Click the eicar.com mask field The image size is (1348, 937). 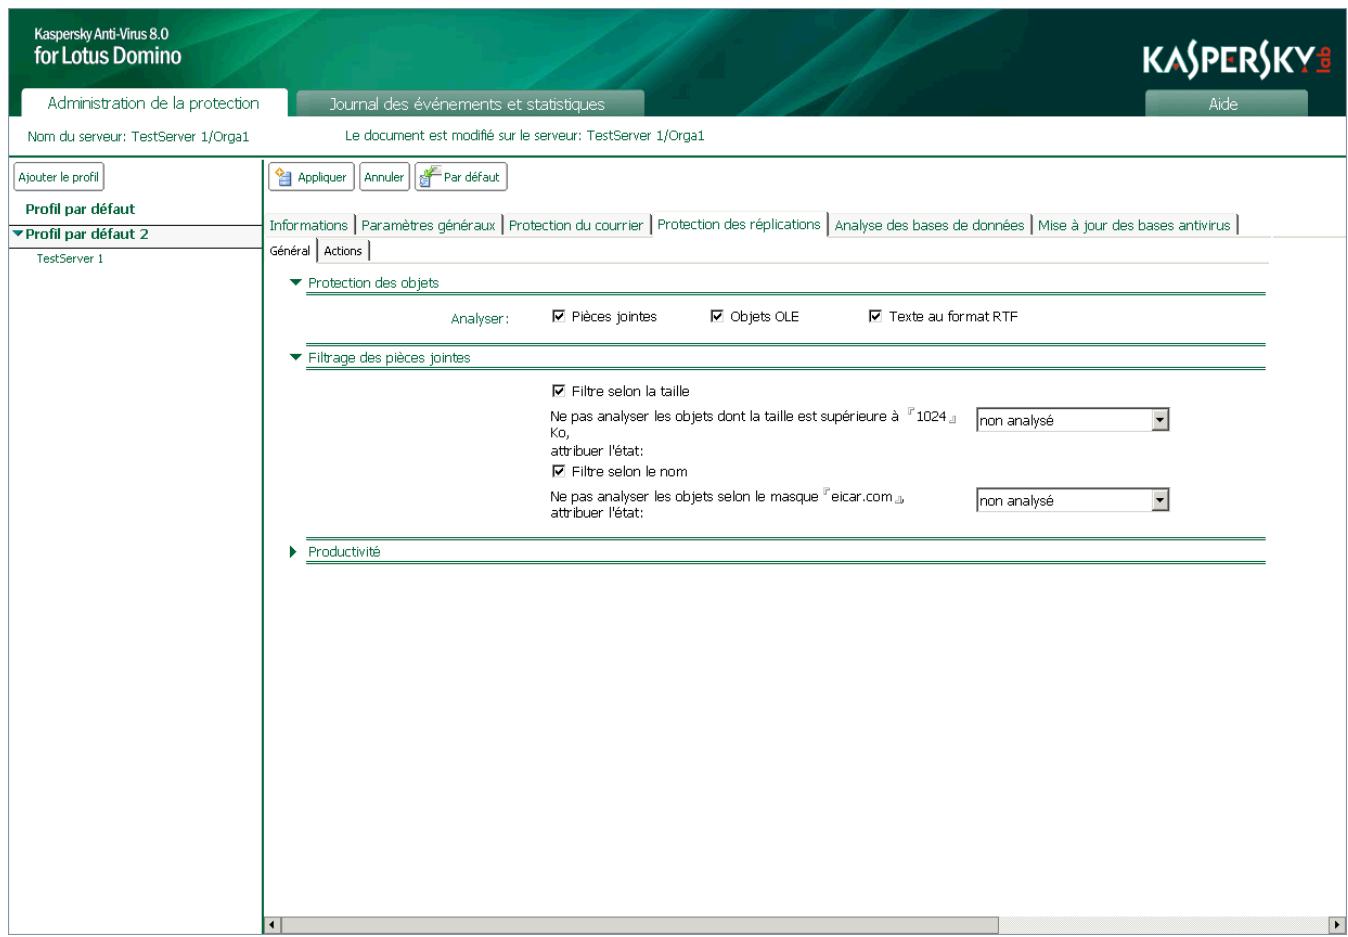(x=862, y=496)
